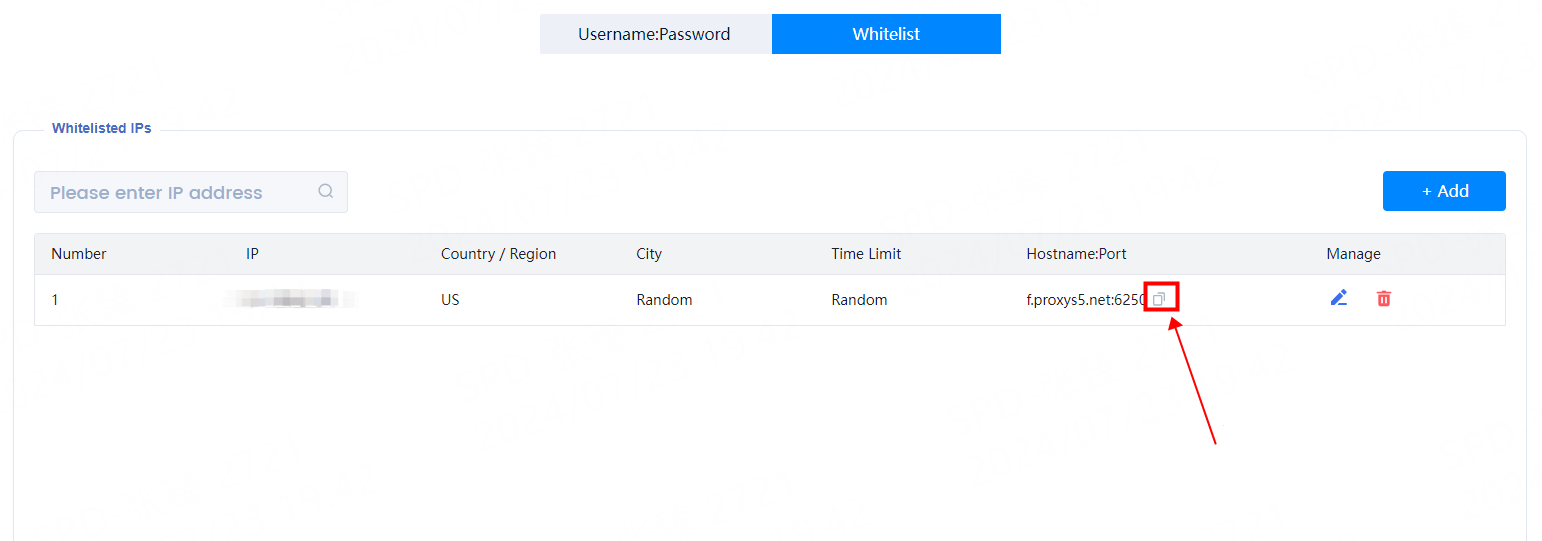Click the Random value under City

pos(664,300)
